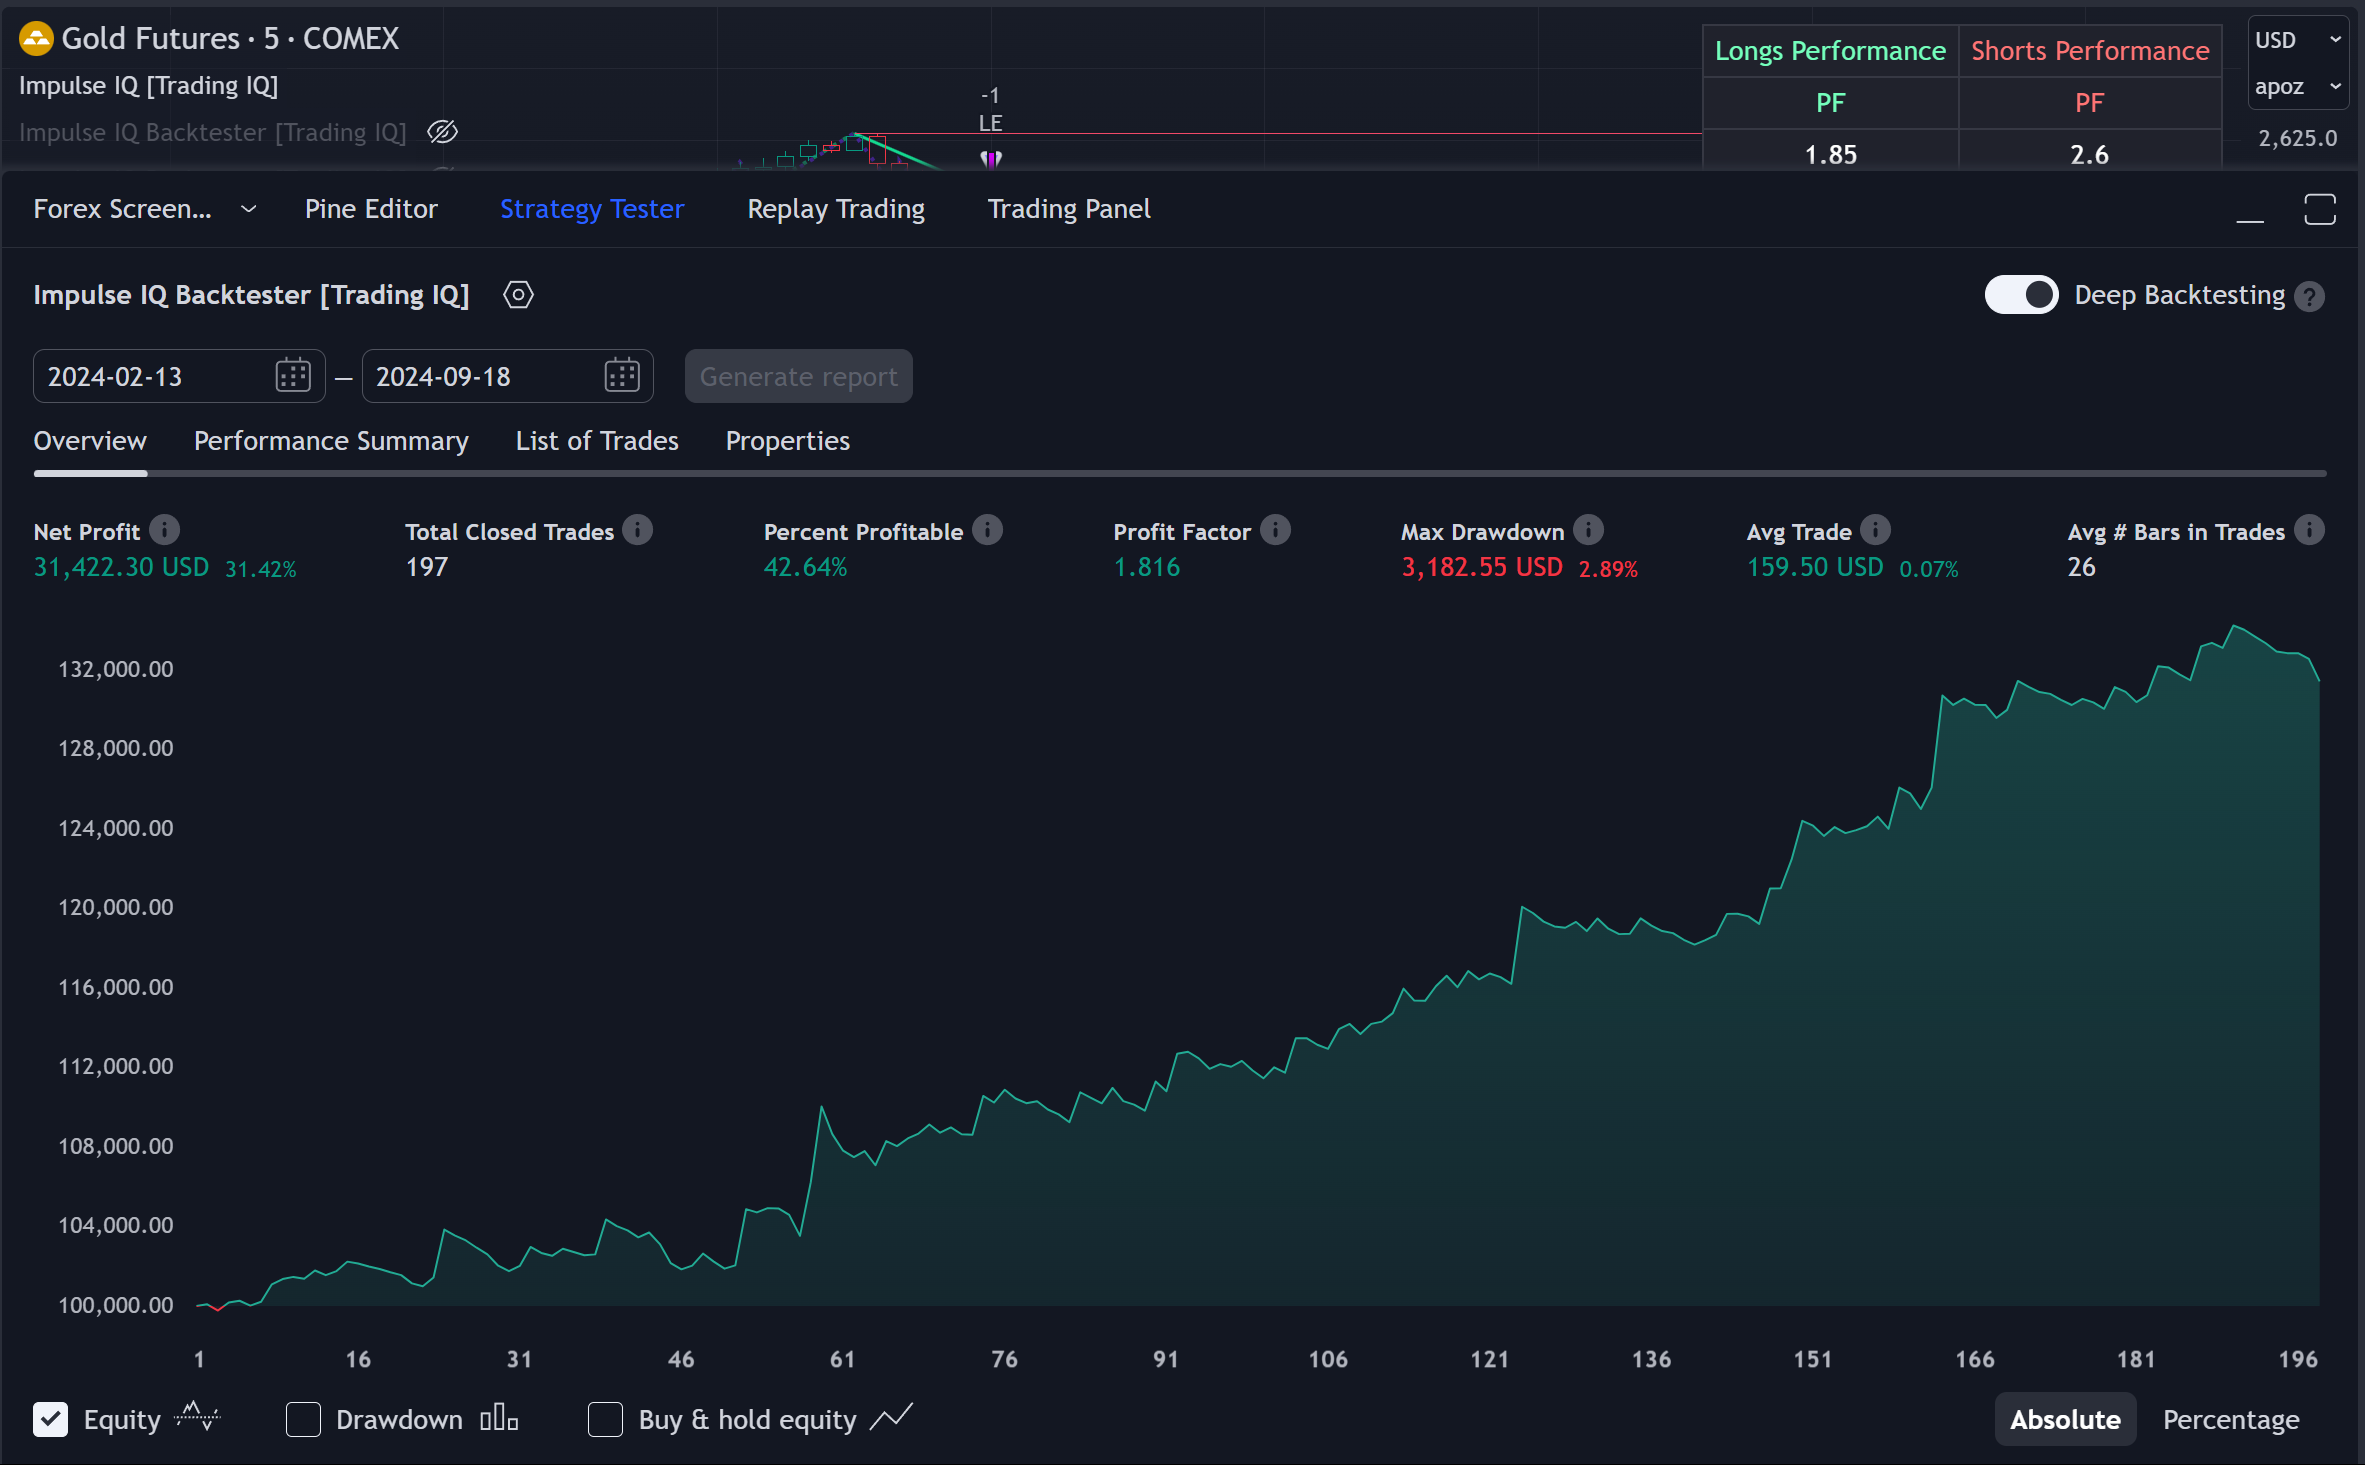The width and height of the screenshot is (2365, 1465).
Task: Switch to the Properties tab
Action: click(x=788, y=441)
